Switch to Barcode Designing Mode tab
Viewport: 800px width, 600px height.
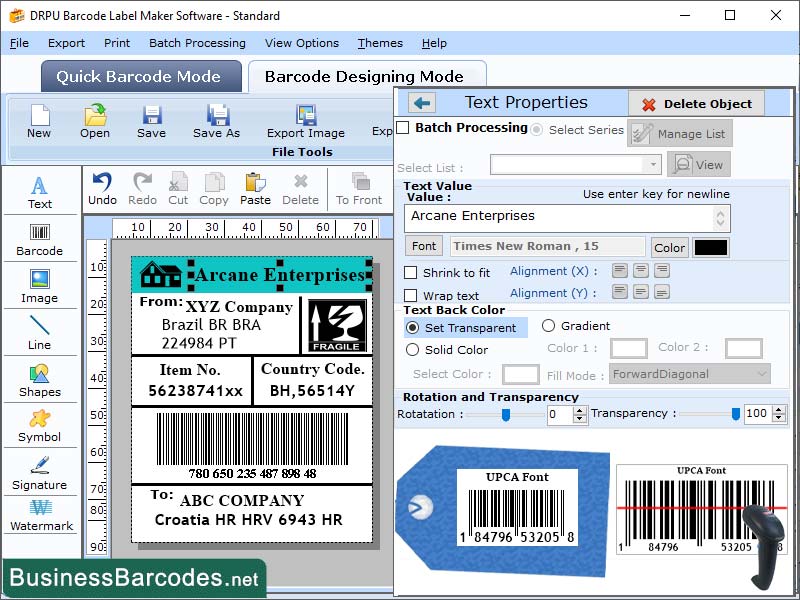tap(367, 77)
